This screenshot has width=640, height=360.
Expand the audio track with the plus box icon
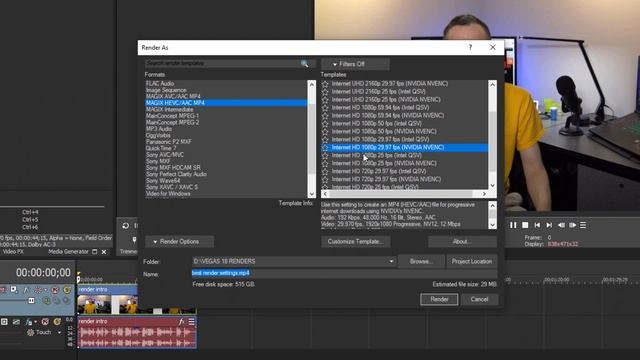point(4,322)
